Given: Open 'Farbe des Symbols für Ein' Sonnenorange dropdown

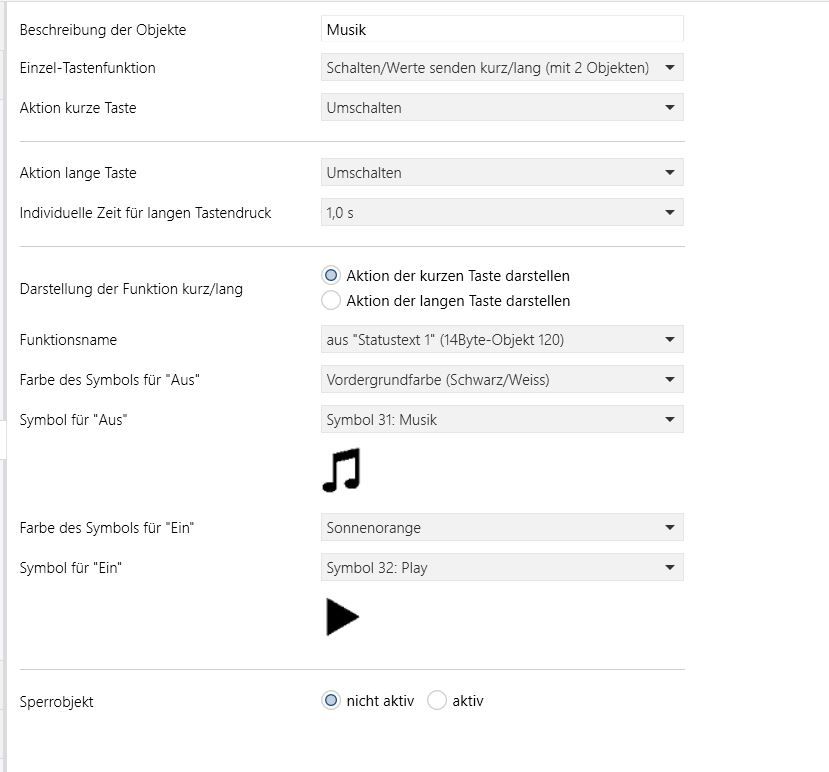Looking at the screenshot, I should (x=502, y=528).
